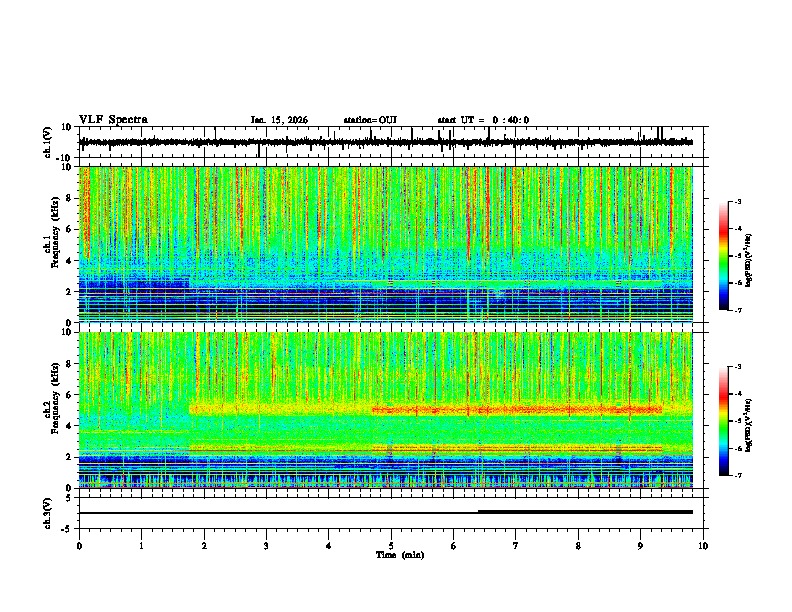The width and height of the screenshot is (792, 612).
Task: Click the "VLF Spectra" title text
Action: [x=113, y=120]
